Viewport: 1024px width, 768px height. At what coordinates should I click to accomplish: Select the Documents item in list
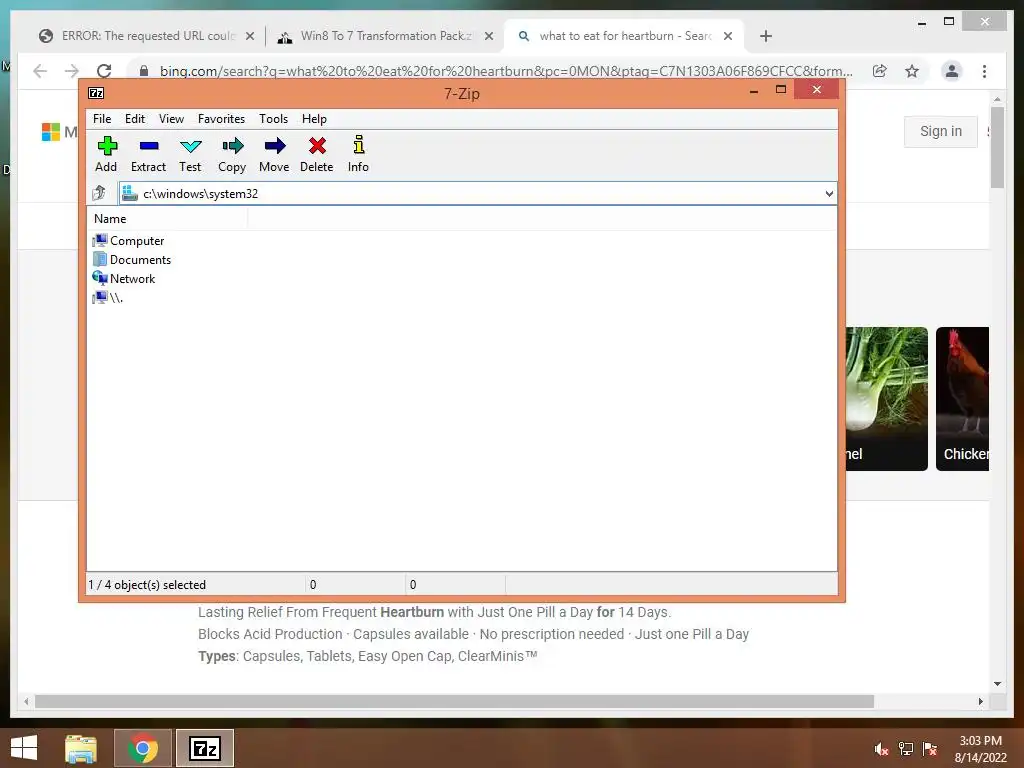coord(132,259)
